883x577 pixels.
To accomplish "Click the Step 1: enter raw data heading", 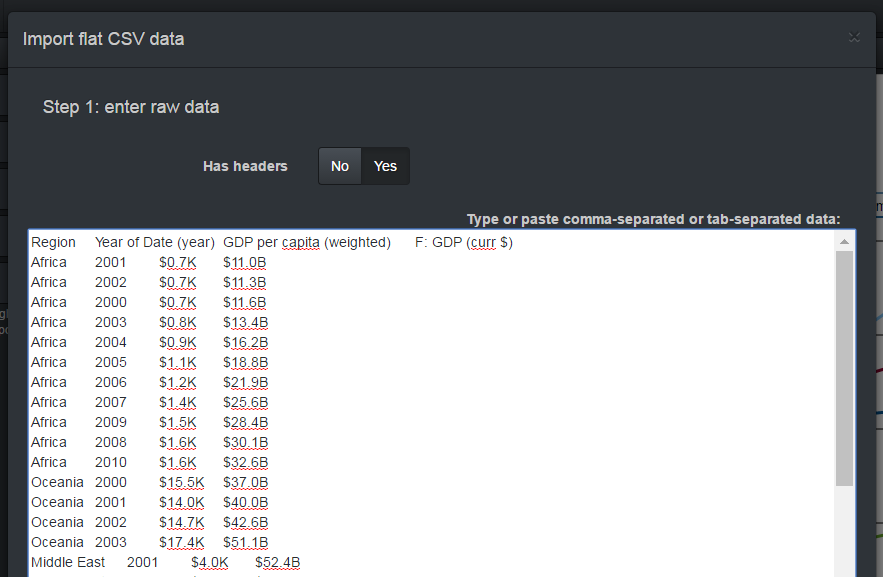I will point(131,107).
